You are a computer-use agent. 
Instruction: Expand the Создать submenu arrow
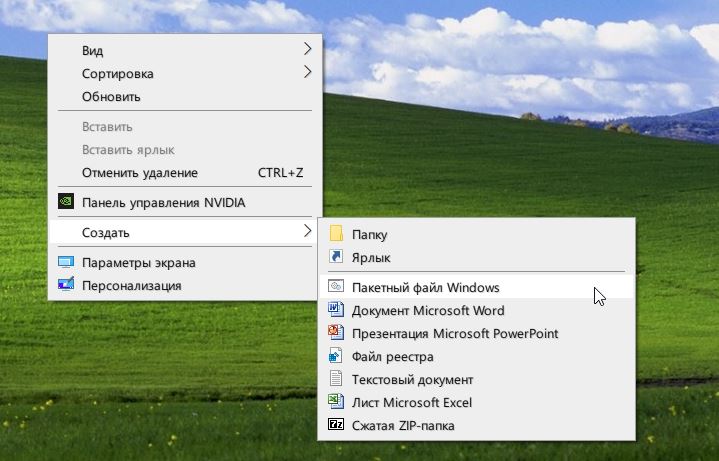tap(308, 231)
